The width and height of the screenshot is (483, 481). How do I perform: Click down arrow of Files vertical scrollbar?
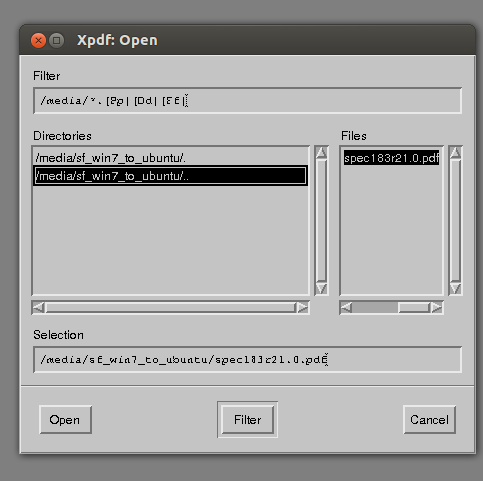[455, 289]
